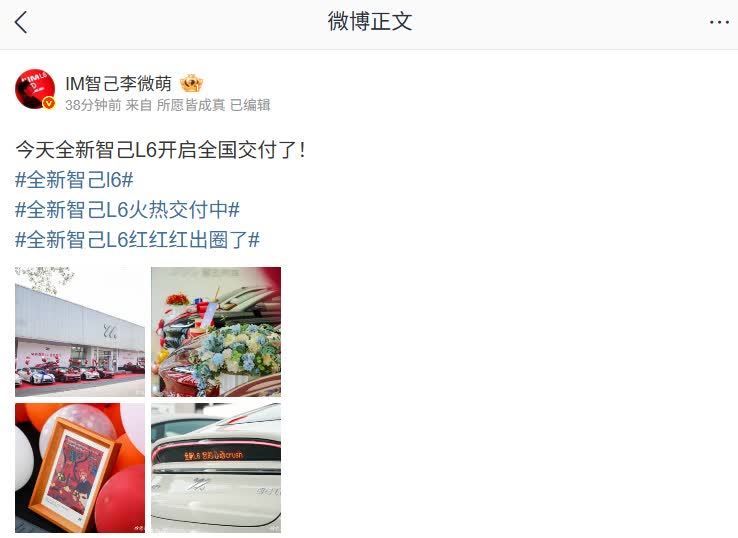Image resolution: width=738 pixels, height=538 pixels.
Task: Open the 所愿皆成真 source link
Action: 191,105
